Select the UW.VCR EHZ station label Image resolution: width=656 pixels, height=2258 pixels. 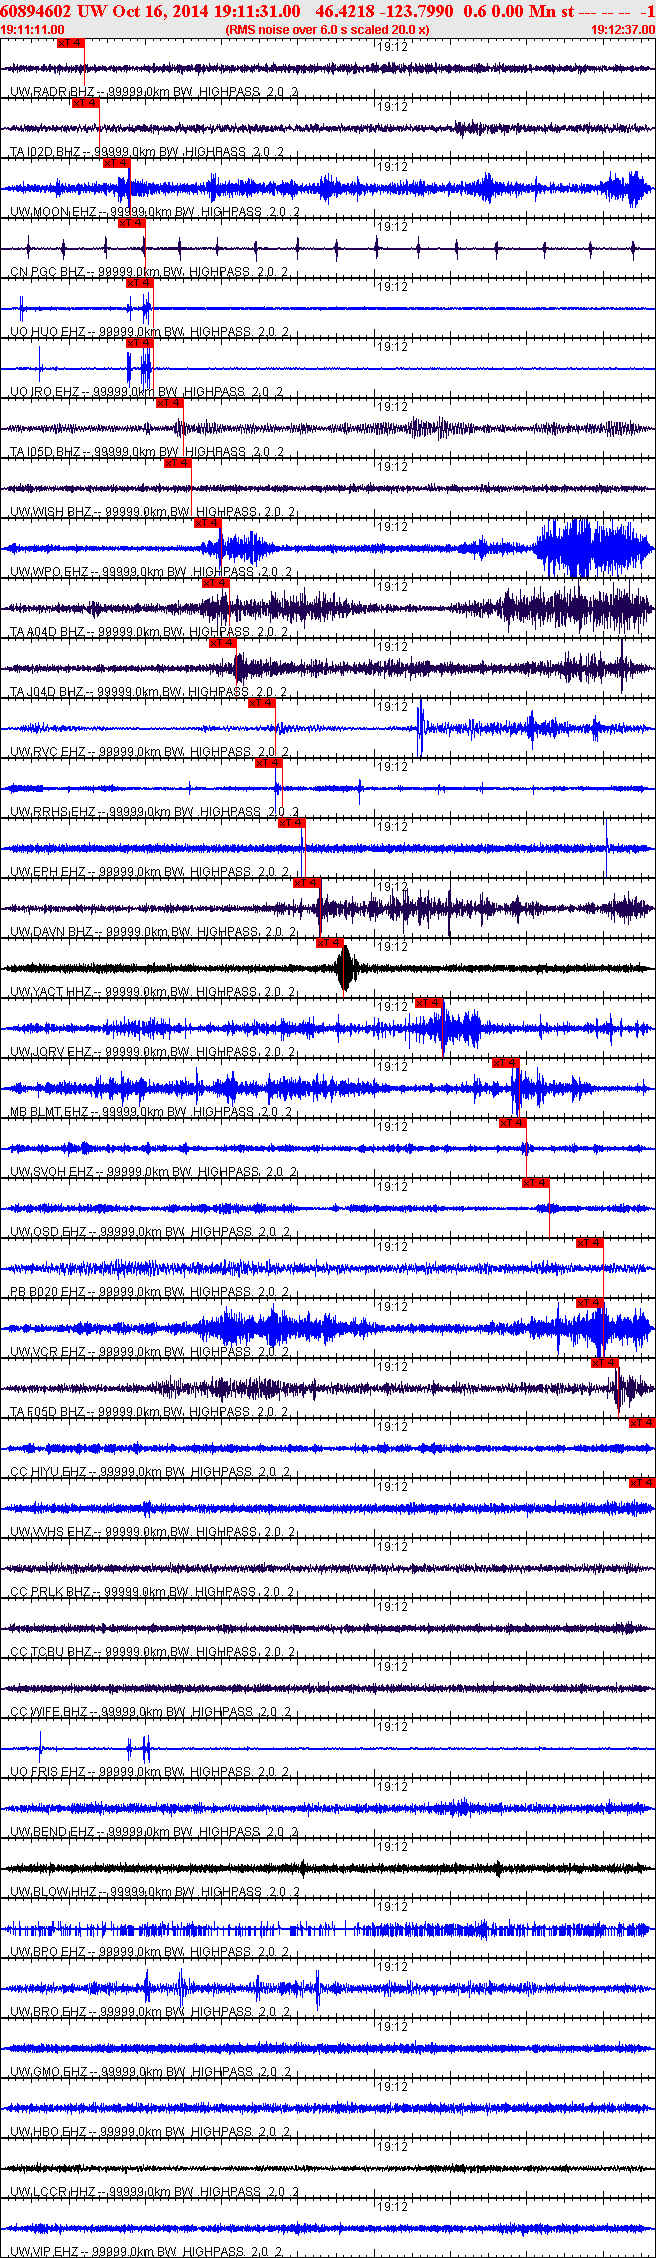tap(48, 1352)
